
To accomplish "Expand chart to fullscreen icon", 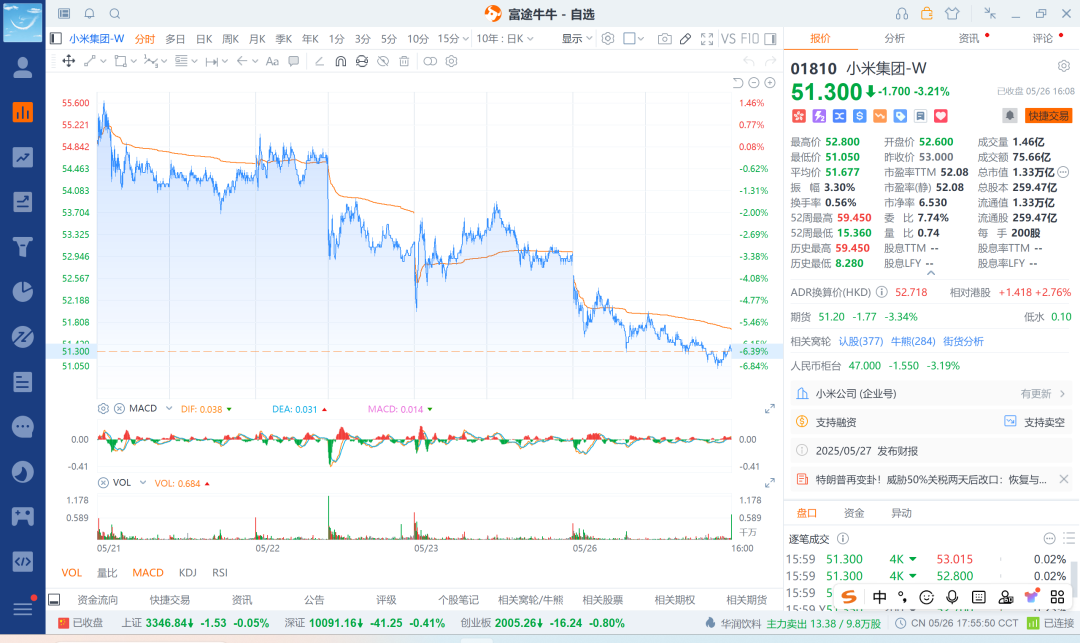I will coord(707,39).
